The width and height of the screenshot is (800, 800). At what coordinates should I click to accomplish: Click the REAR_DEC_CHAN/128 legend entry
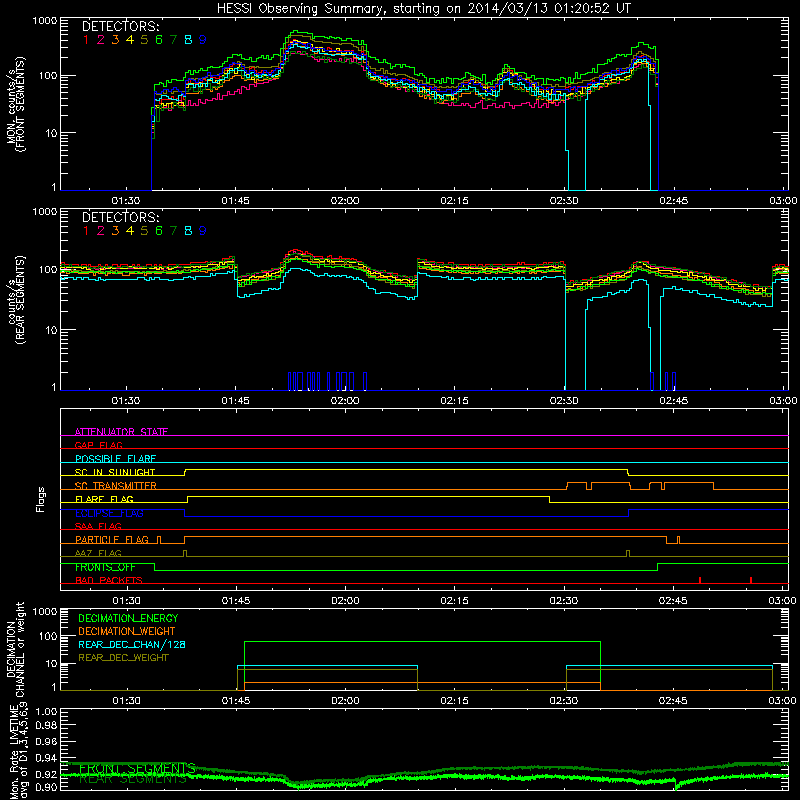(x=132, y=644)
